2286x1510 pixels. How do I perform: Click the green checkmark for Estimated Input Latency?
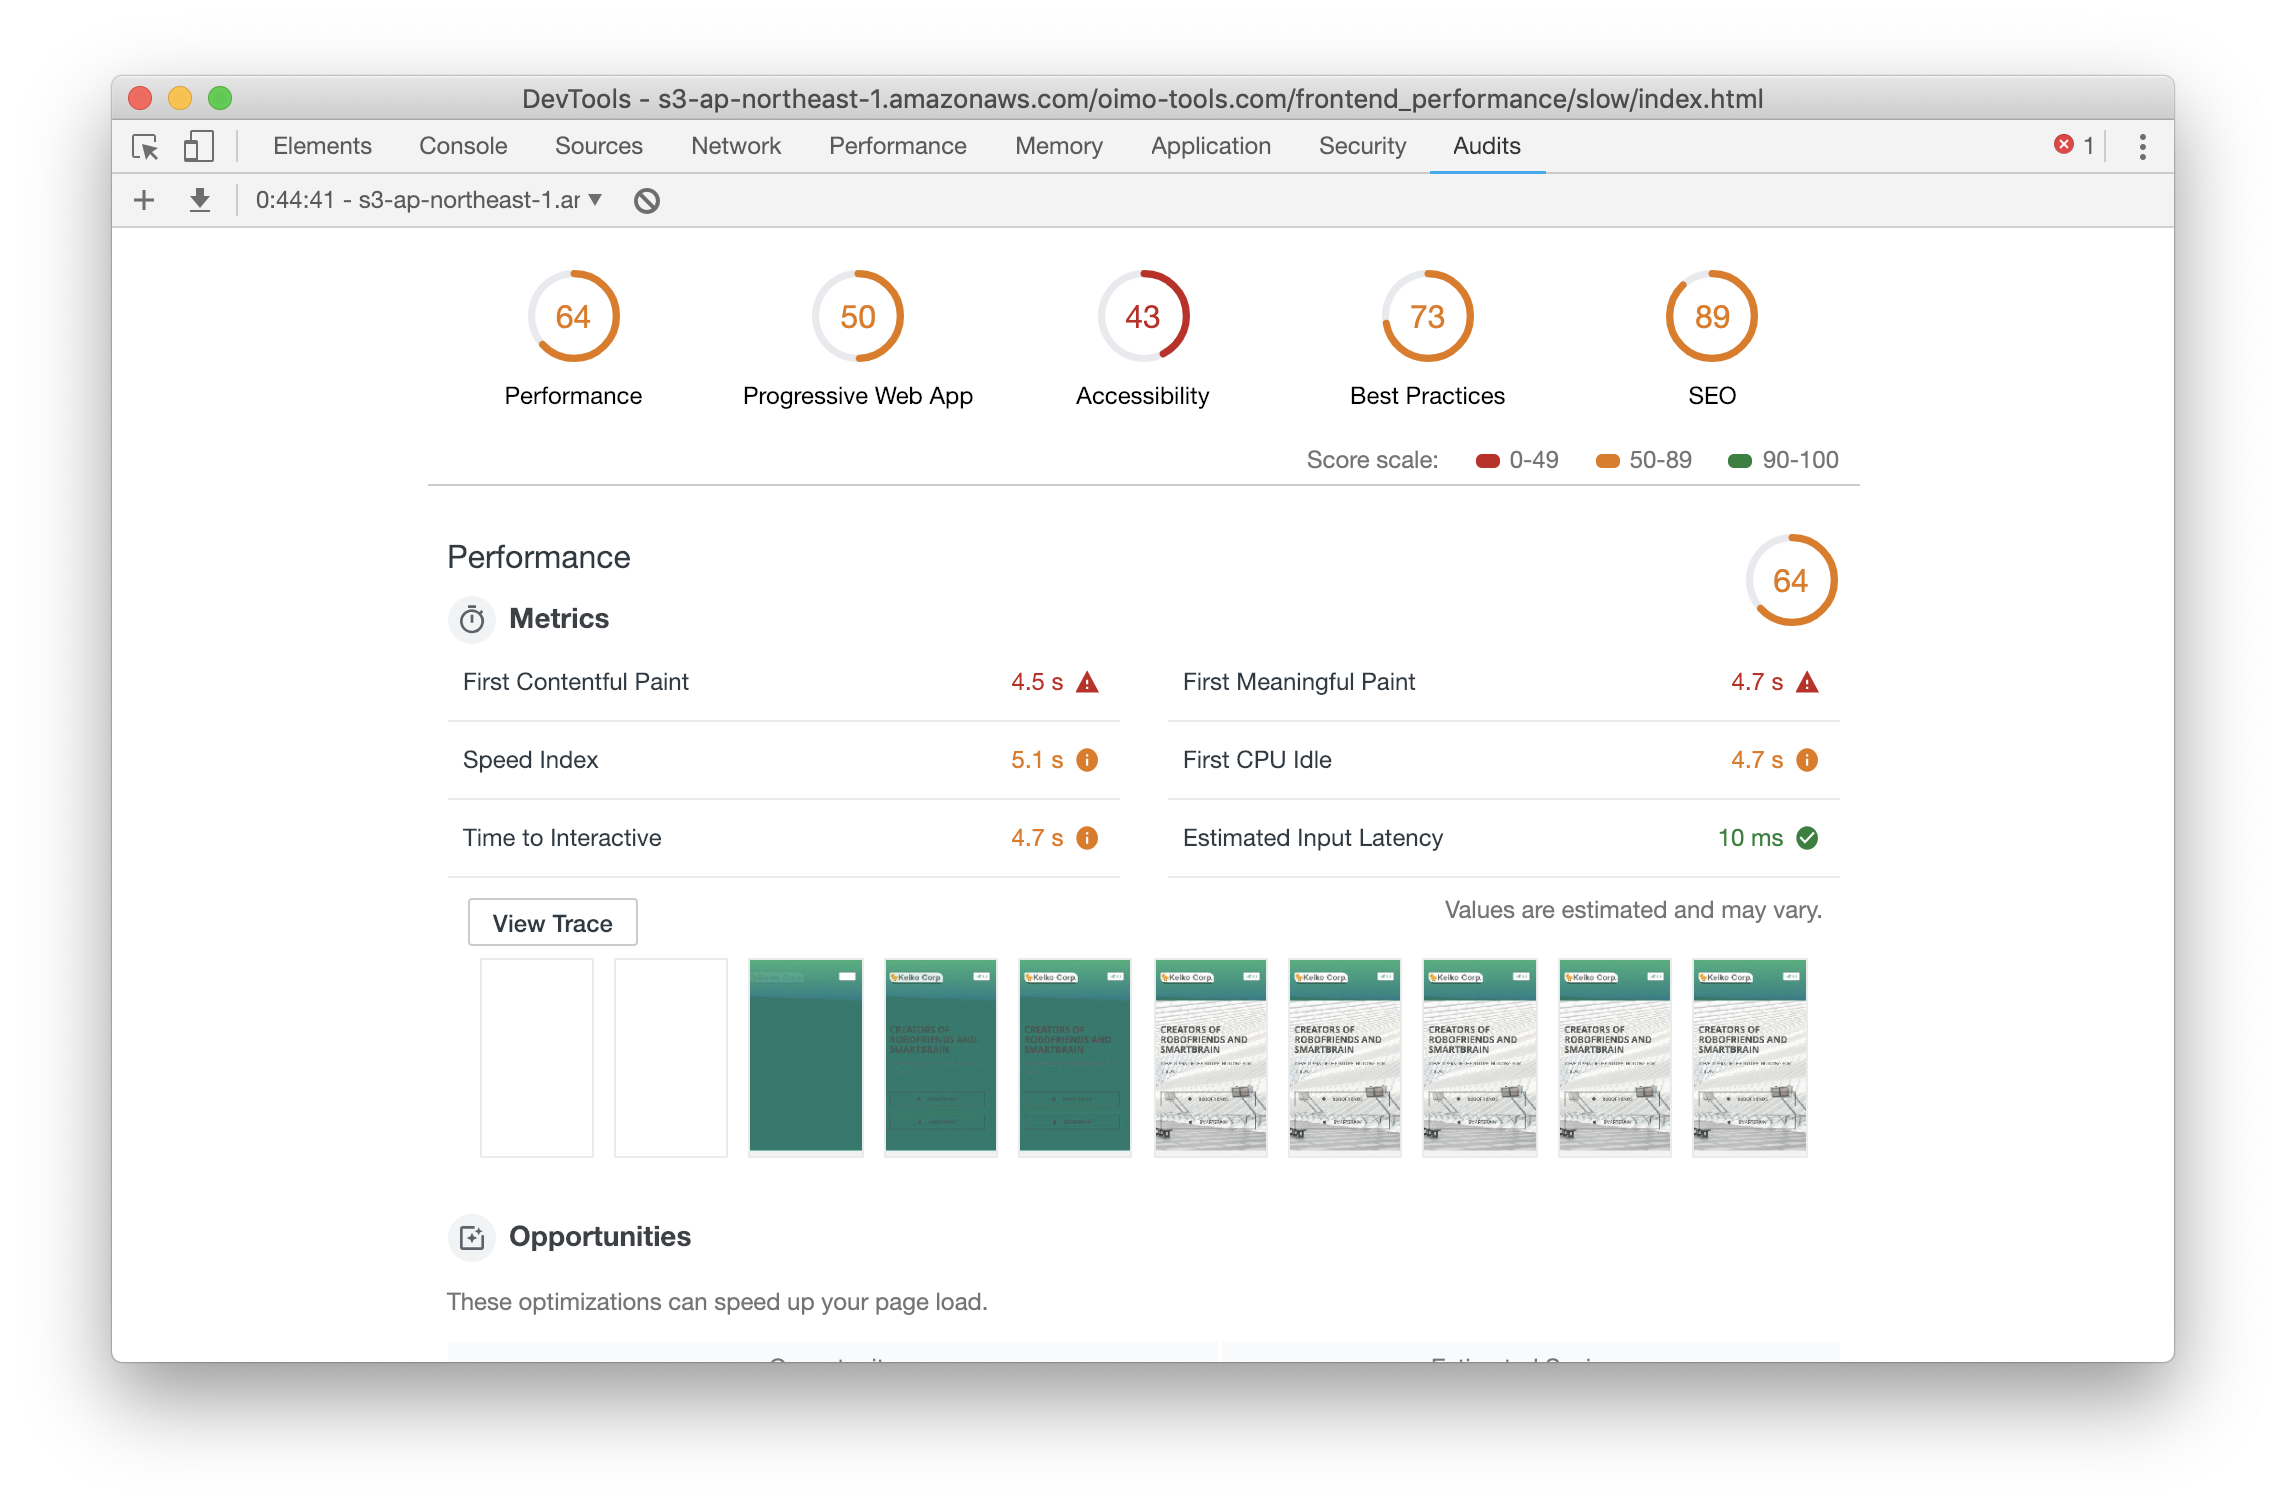coord(1807,838)
